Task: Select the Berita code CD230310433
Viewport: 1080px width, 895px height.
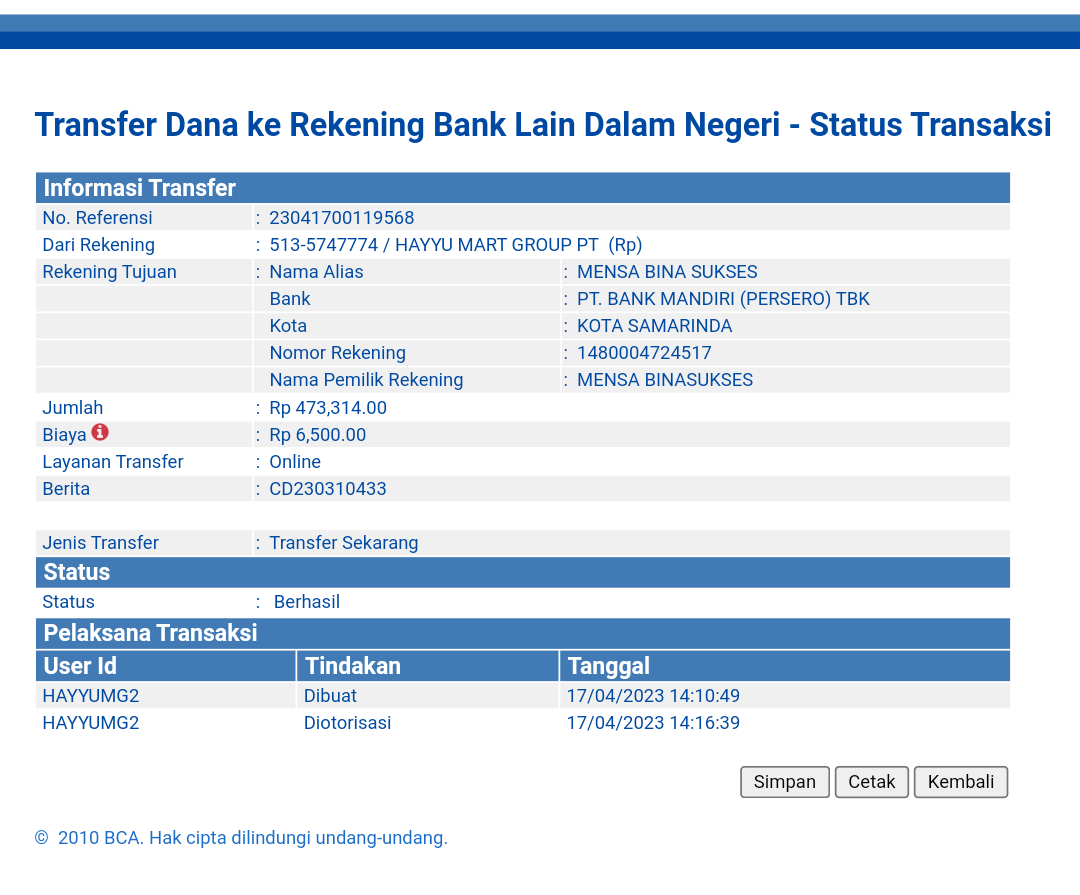Action: pos(327,489)
